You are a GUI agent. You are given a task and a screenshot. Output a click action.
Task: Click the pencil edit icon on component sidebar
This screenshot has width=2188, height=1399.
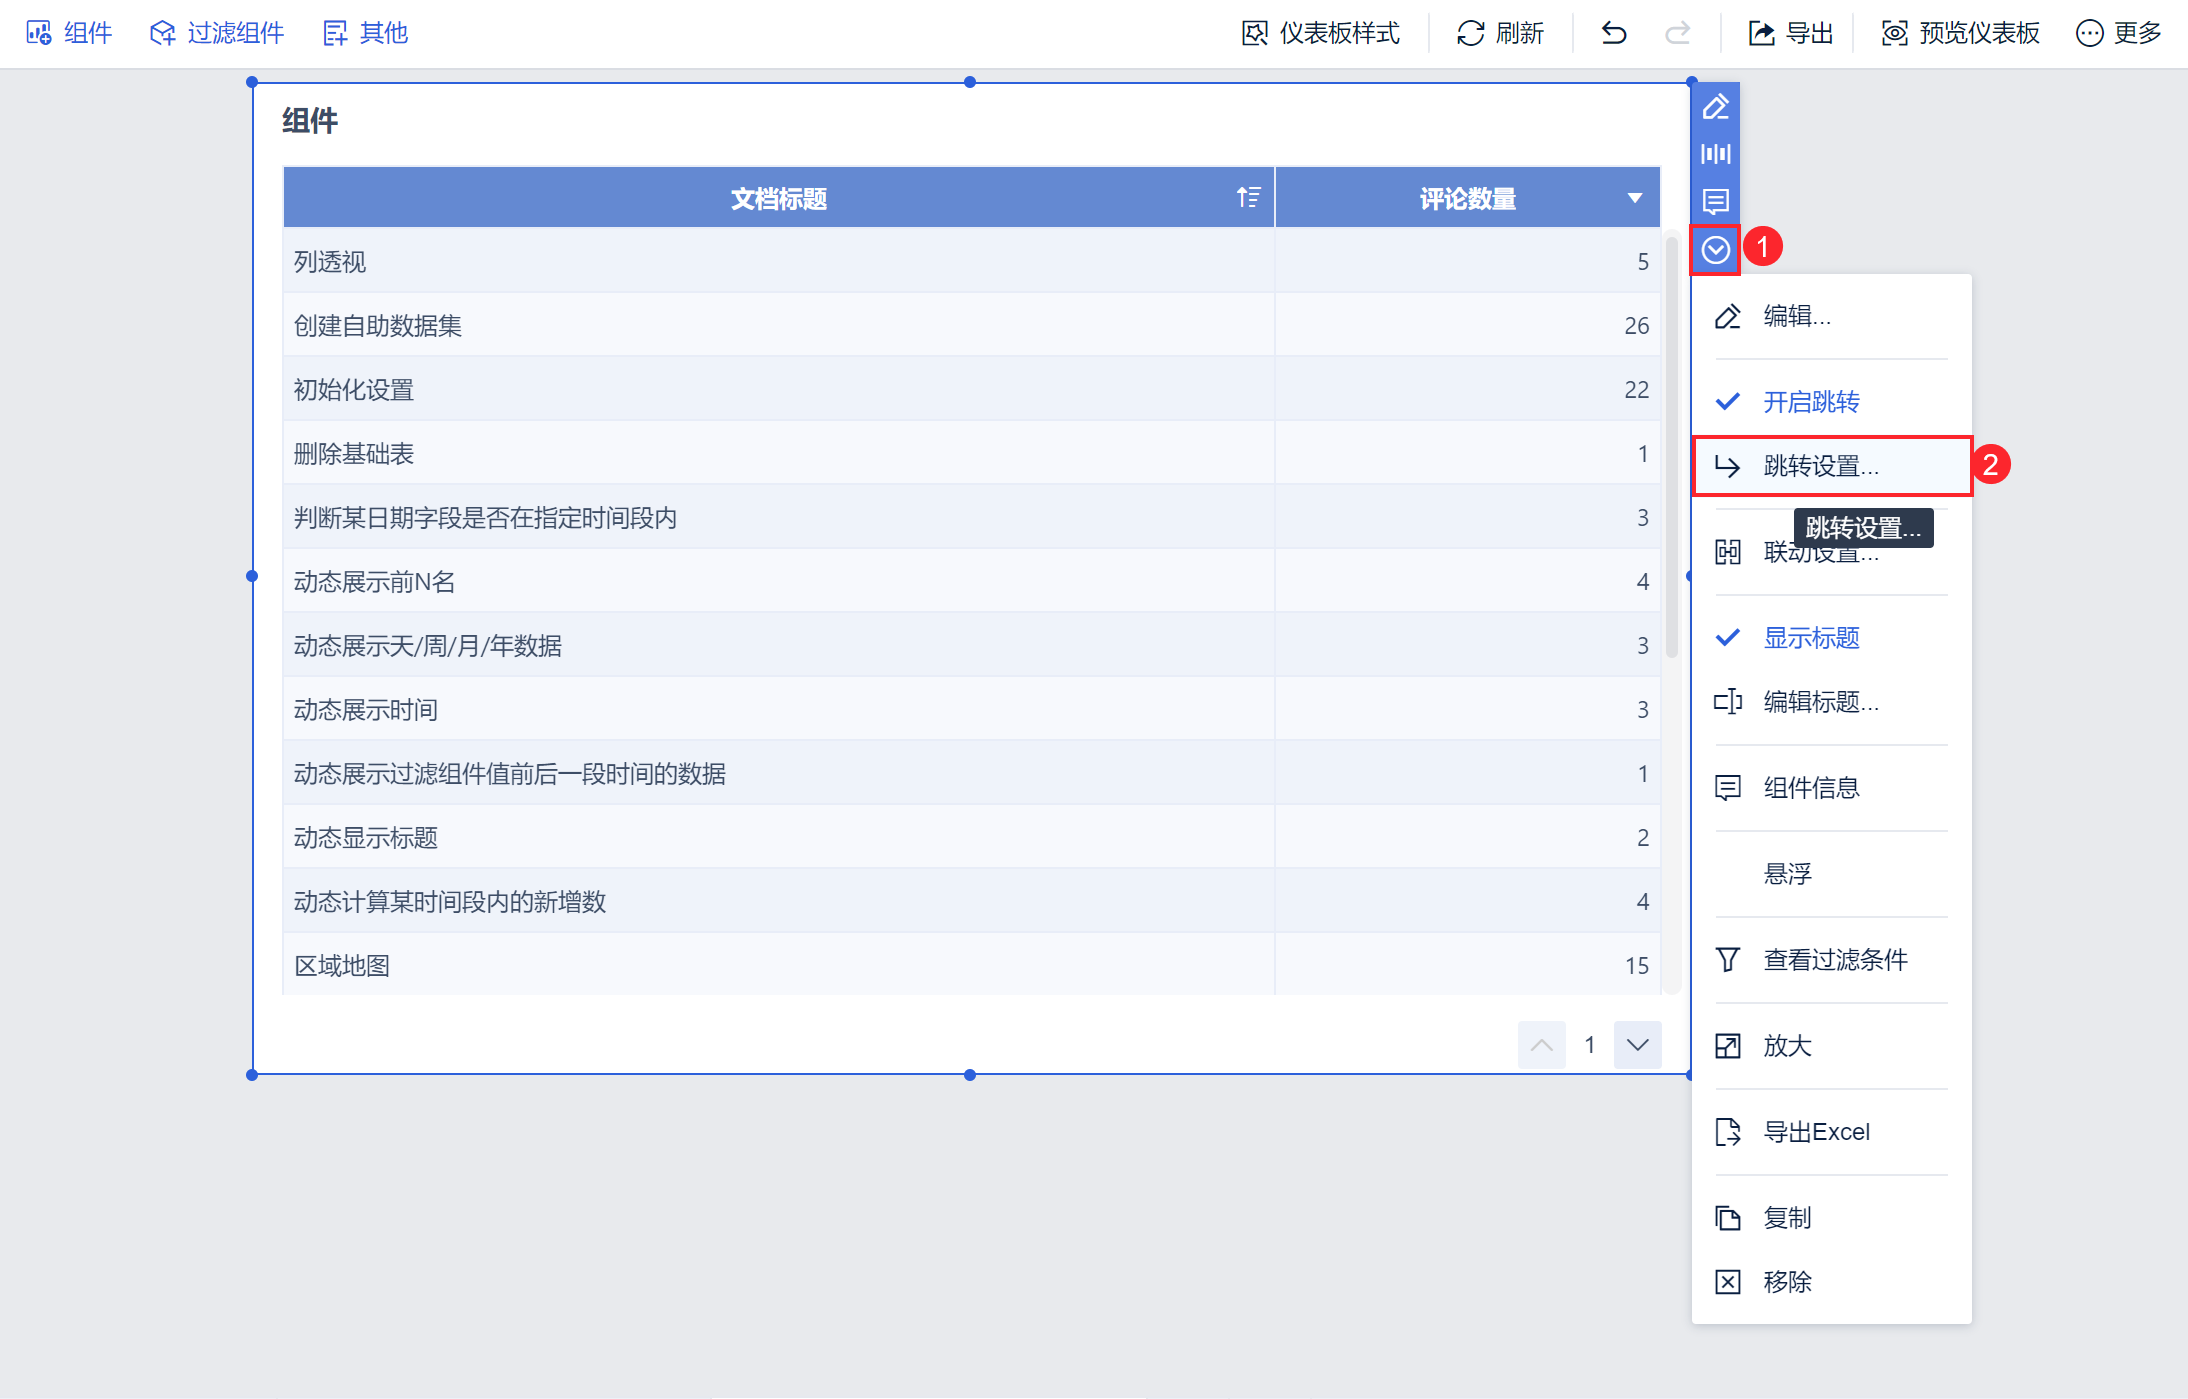pyautogui.click(x=1715, y=107)
